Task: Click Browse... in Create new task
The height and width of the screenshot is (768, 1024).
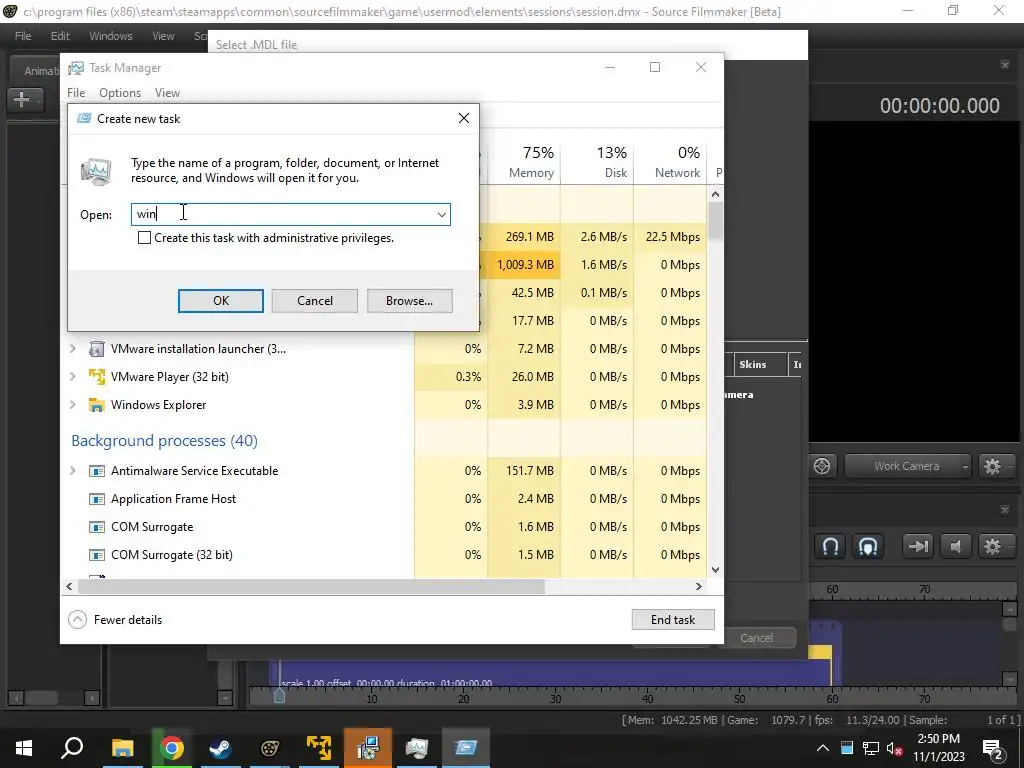Action: pyautogui.click(x=409, y=300)
